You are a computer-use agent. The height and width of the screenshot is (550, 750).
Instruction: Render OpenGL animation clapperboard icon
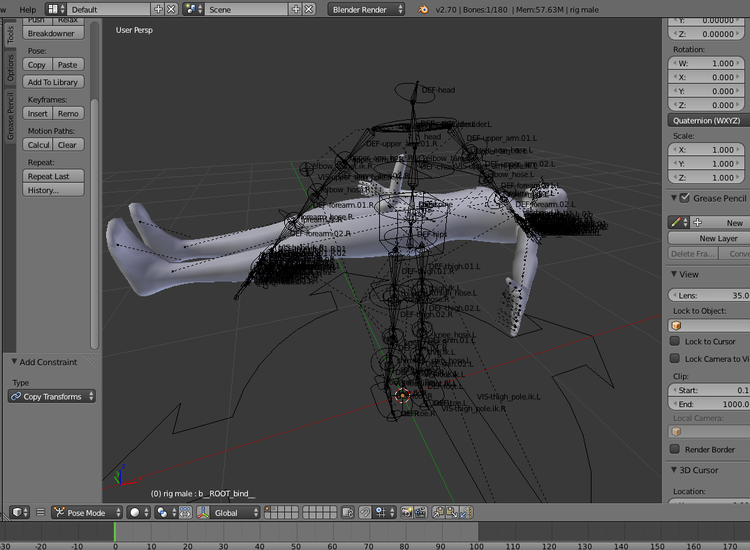point(420,513)
